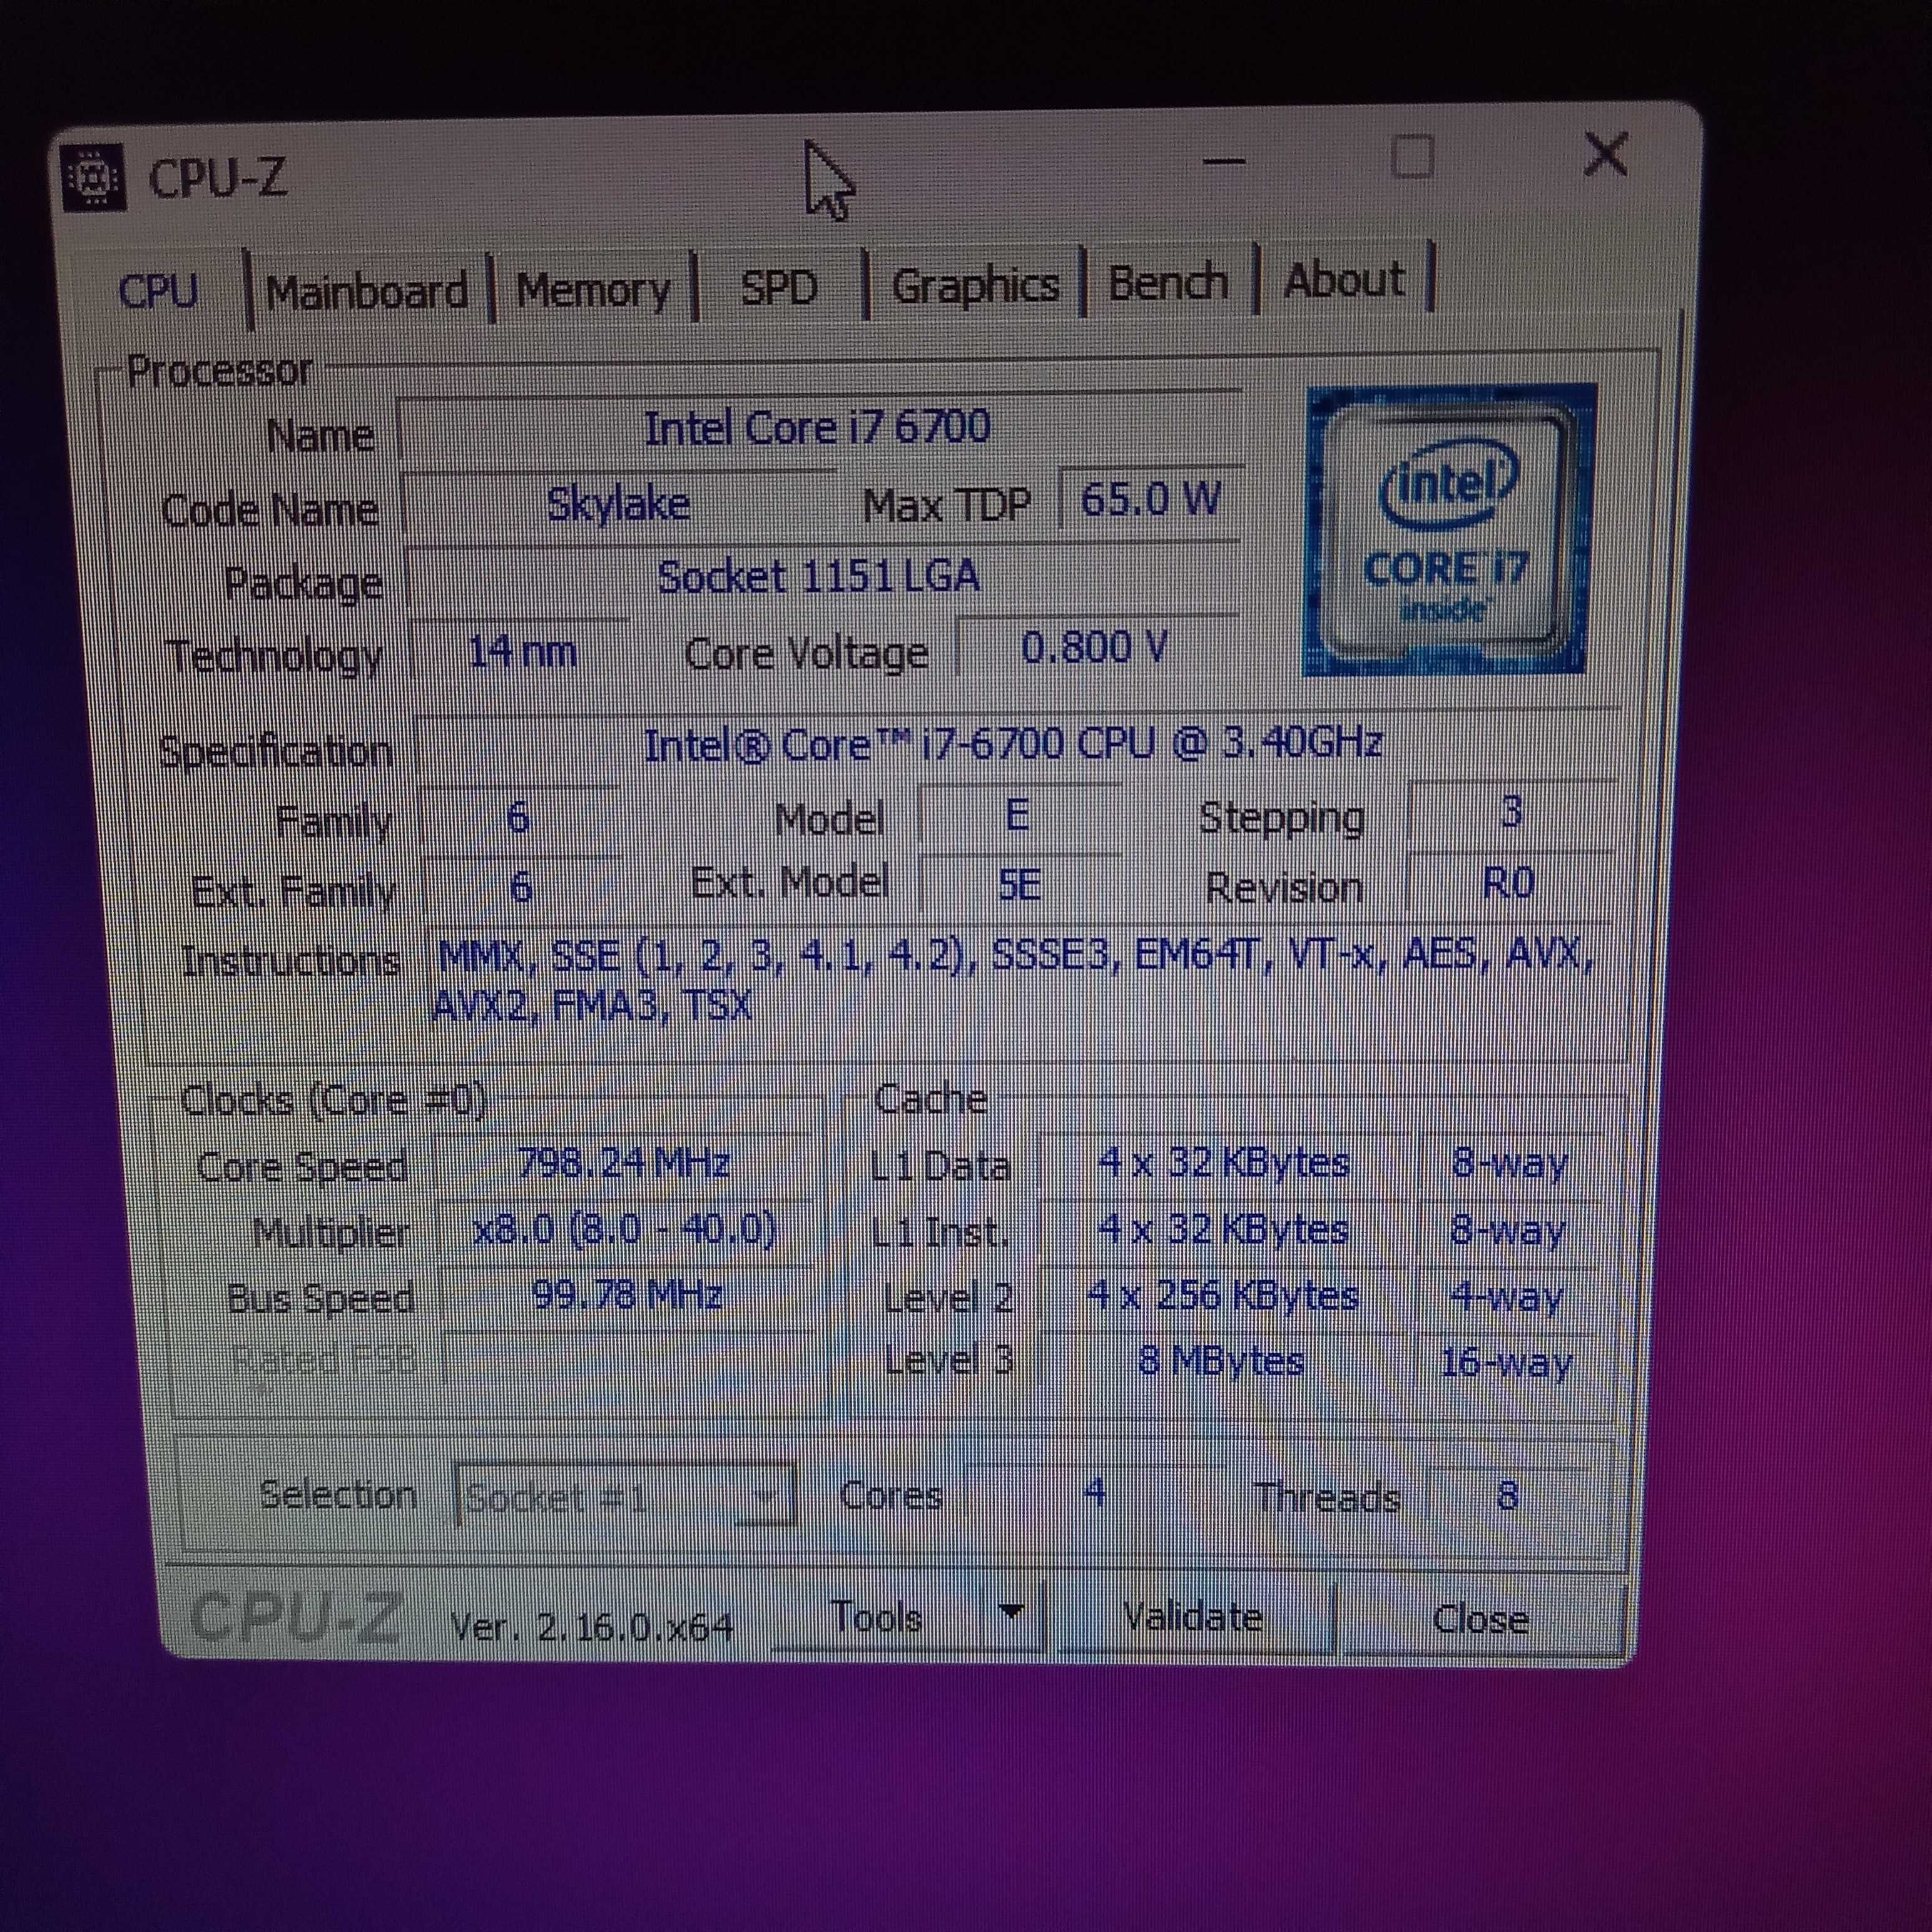
Task: Open the Memory tab
Action: 593,290
